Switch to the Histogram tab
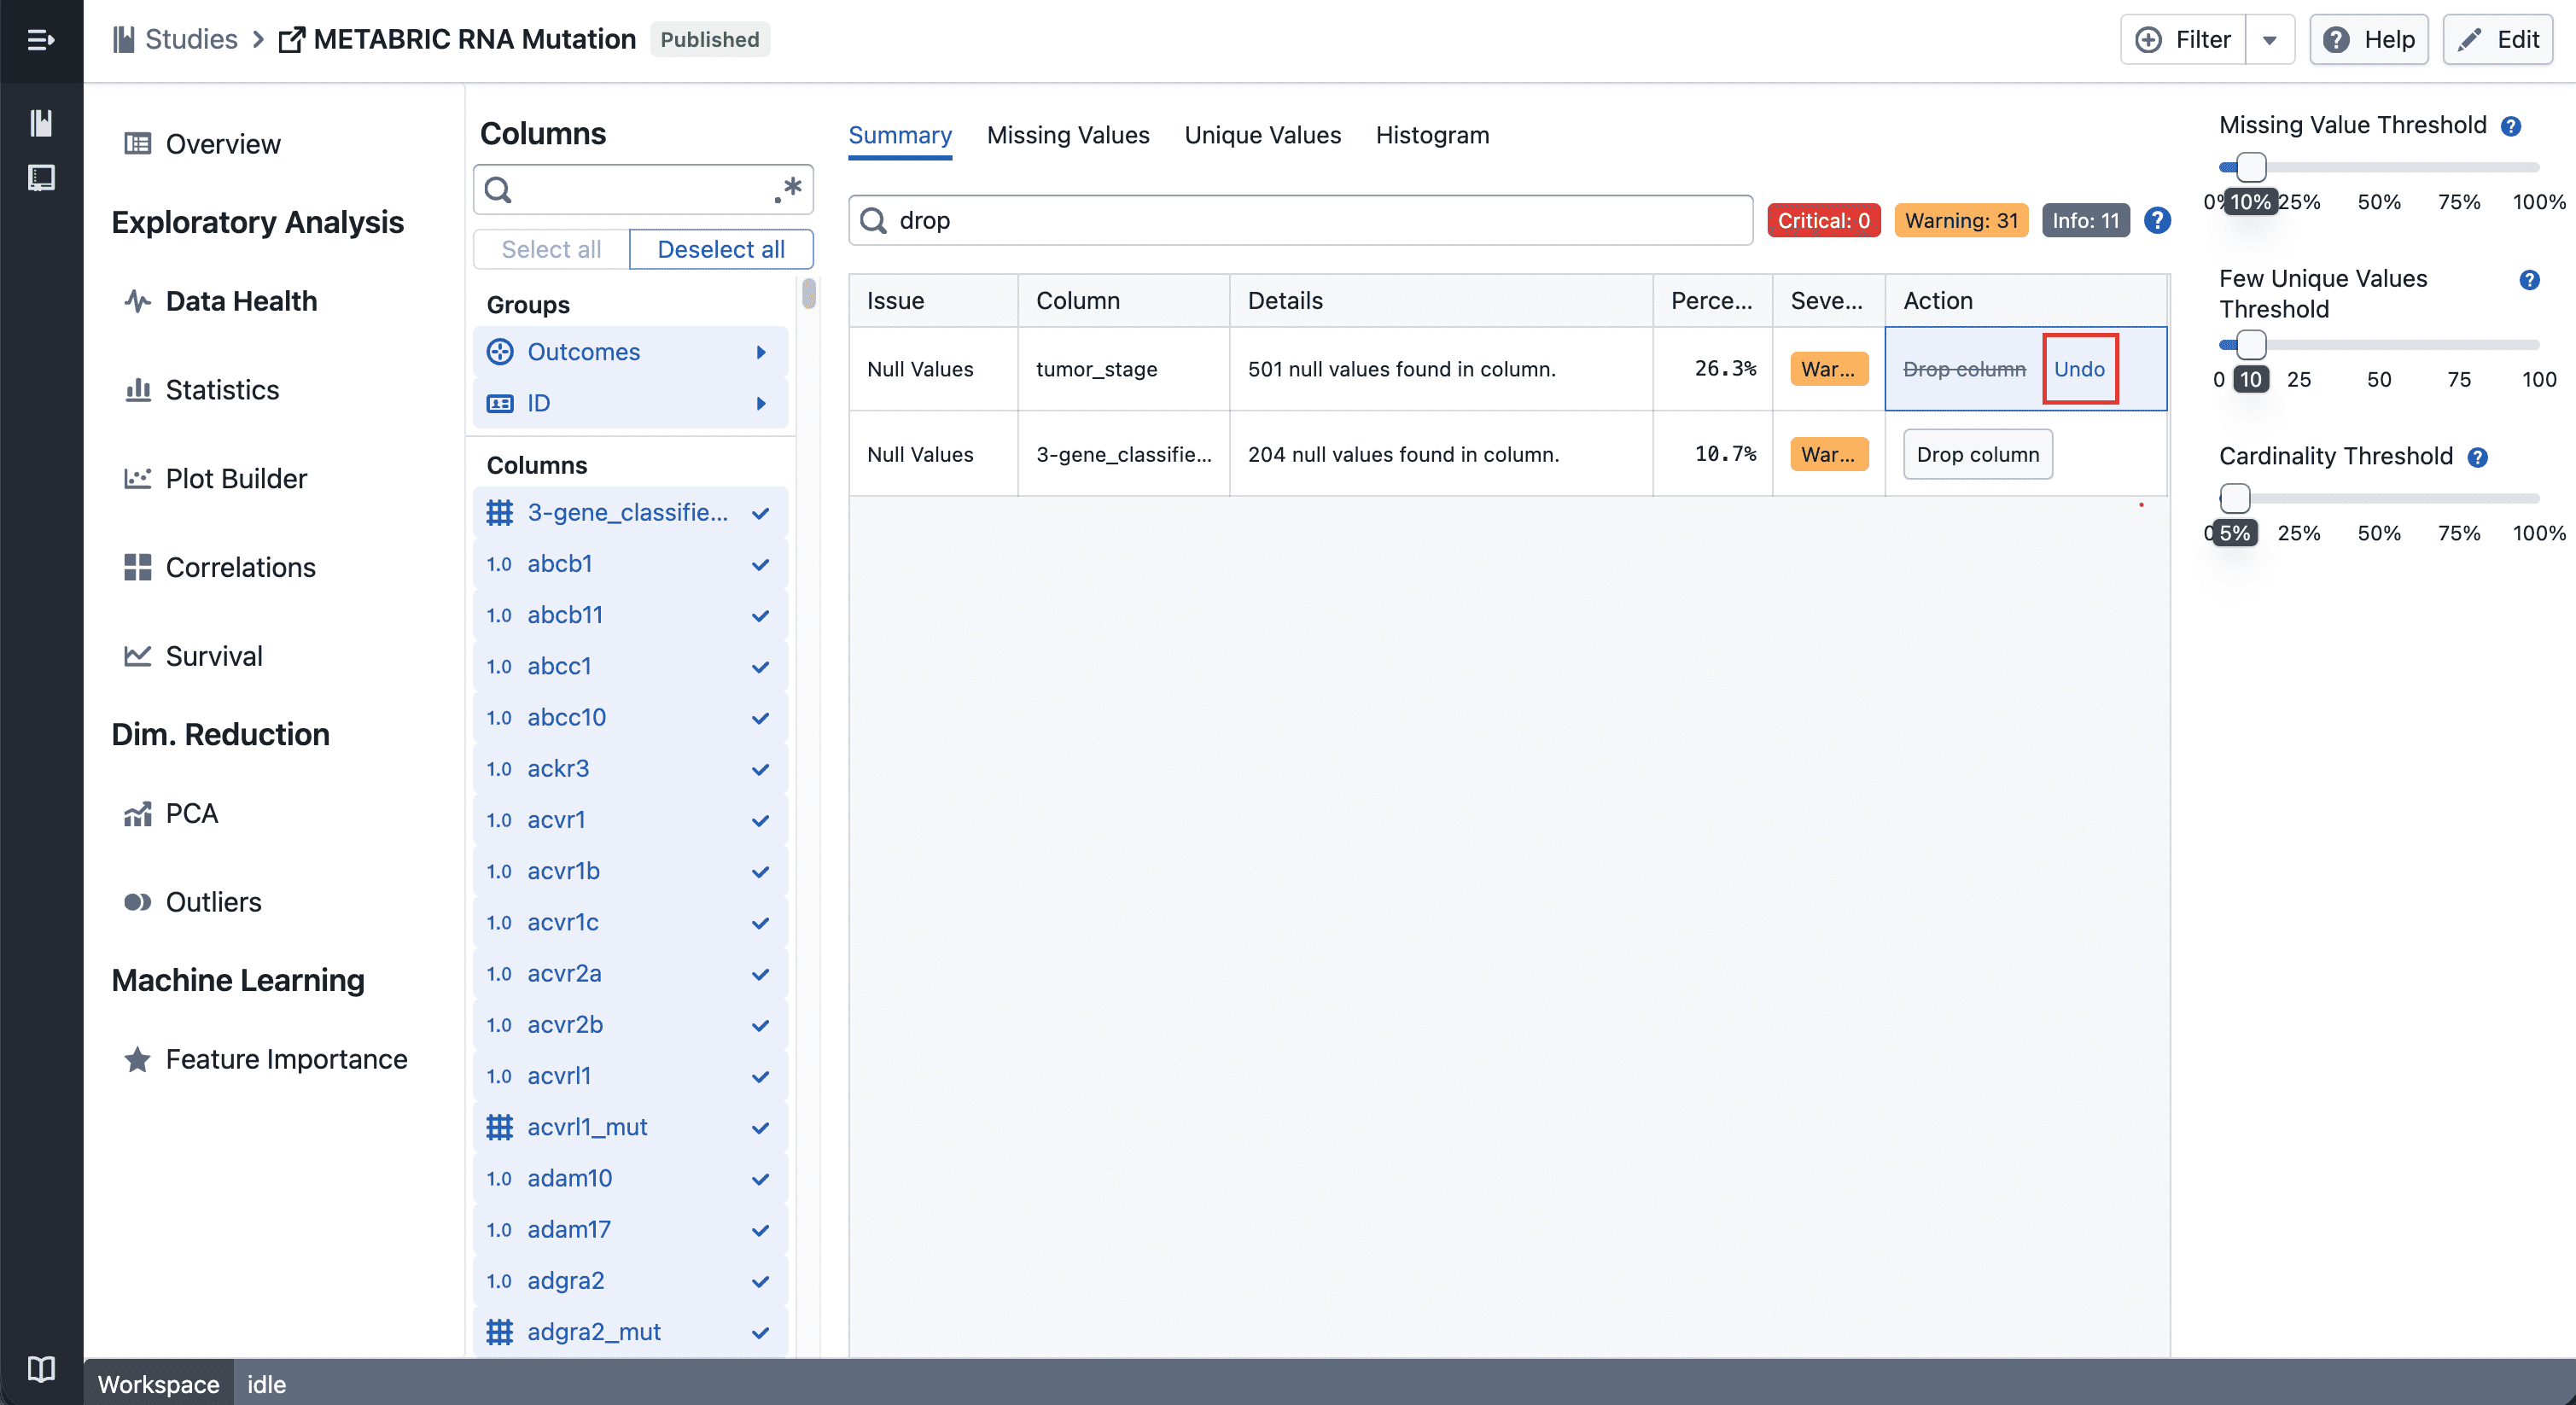The height and width of the screenshot is (1405, 2576). tap(1432, 135)
